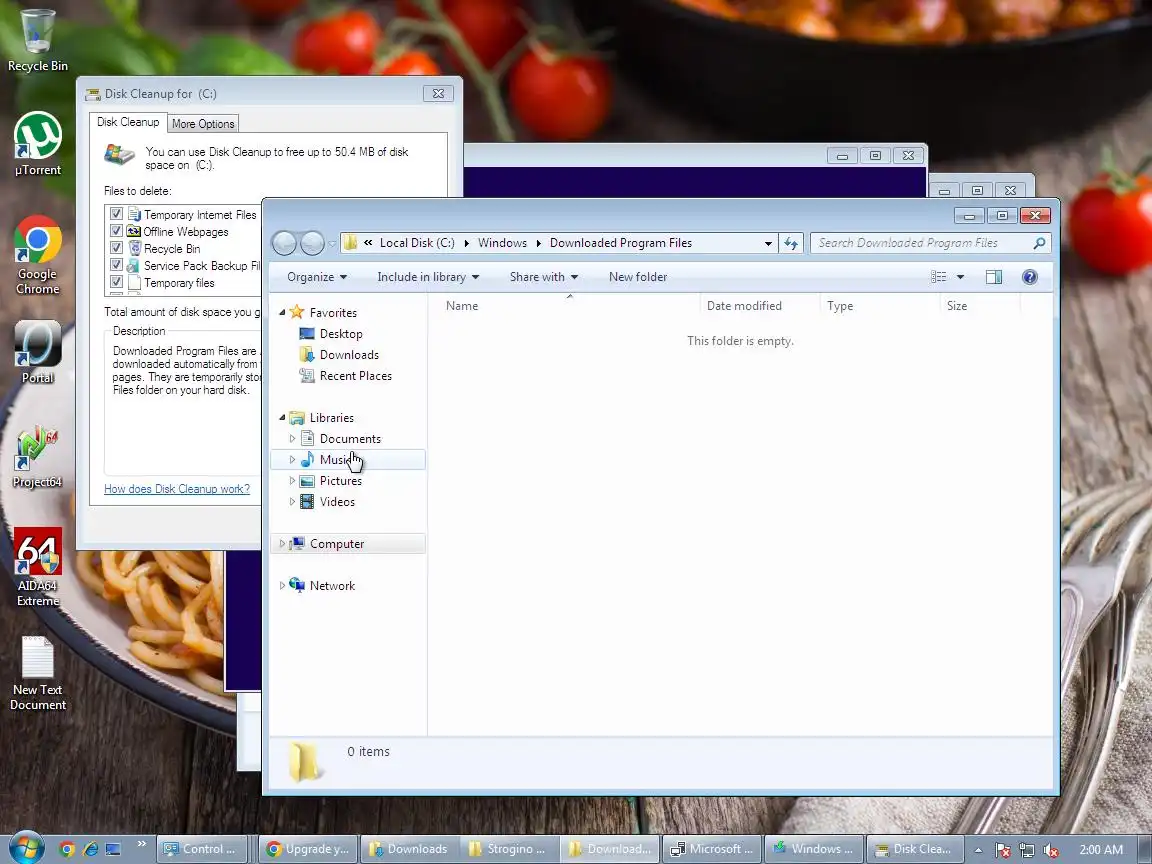Switch to Control Panel taskbar window
This screenshot has height=864, width=1152.
click(x=204, y=849)
